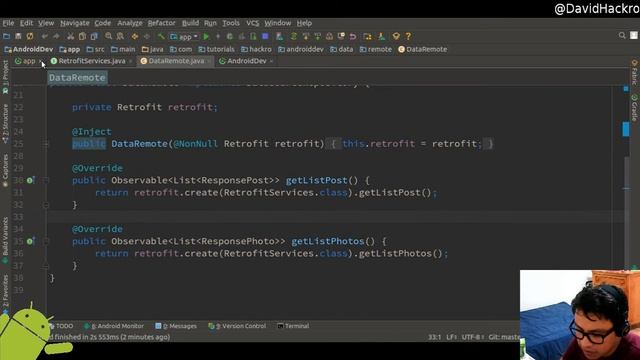
Task: Open the Navigate menu
Action: coord(75,23)
